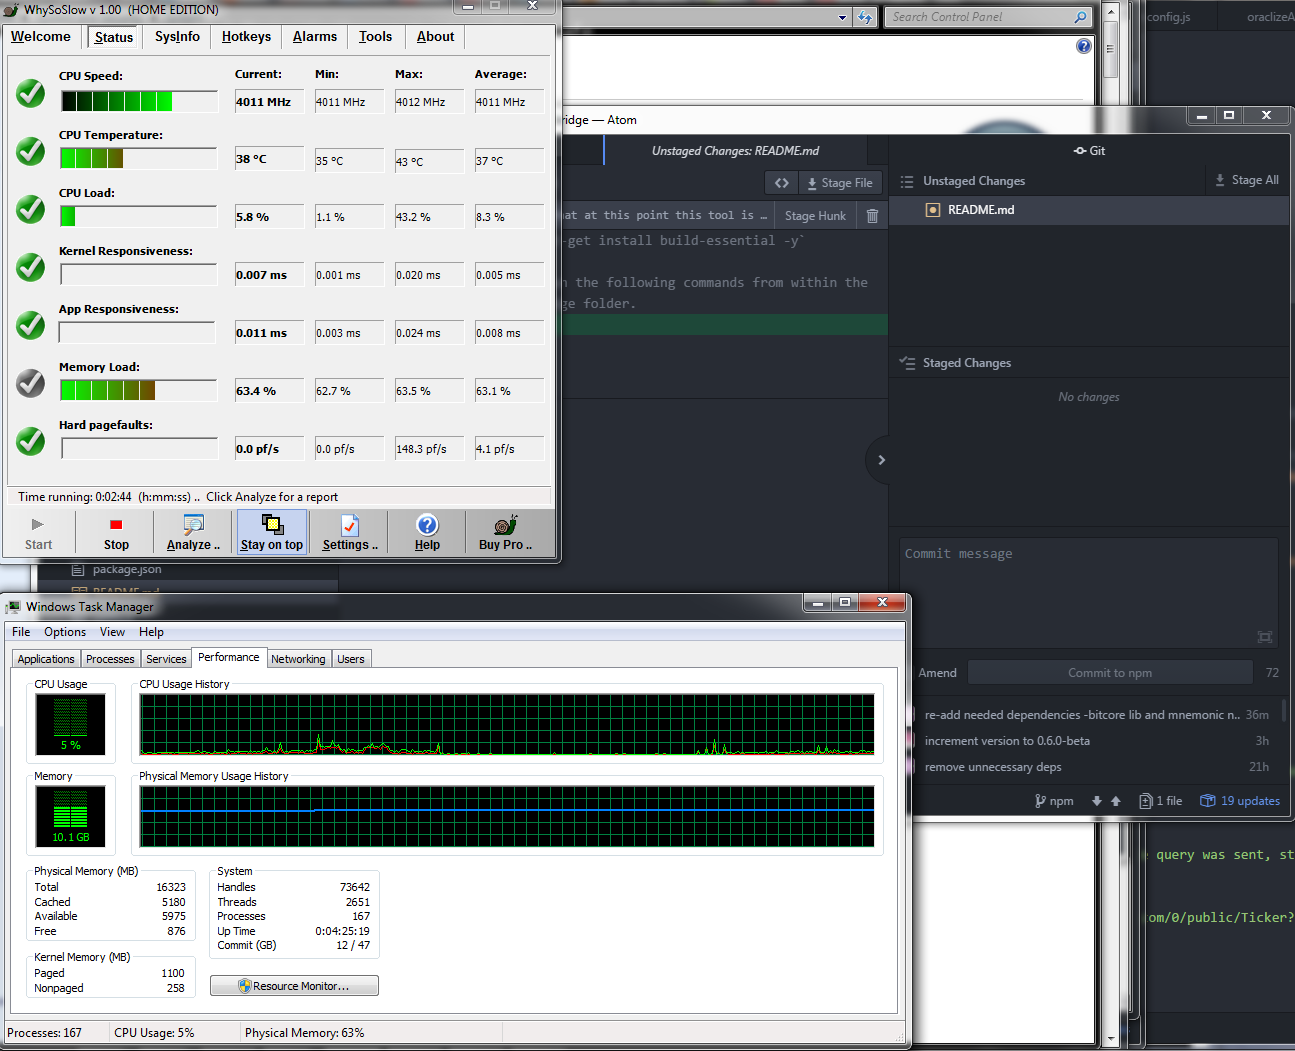Click the fetch down arrow in Atom status bar
Image resolution: width=1295 pixels, height=1051 pixels.
click(1097, 801)
